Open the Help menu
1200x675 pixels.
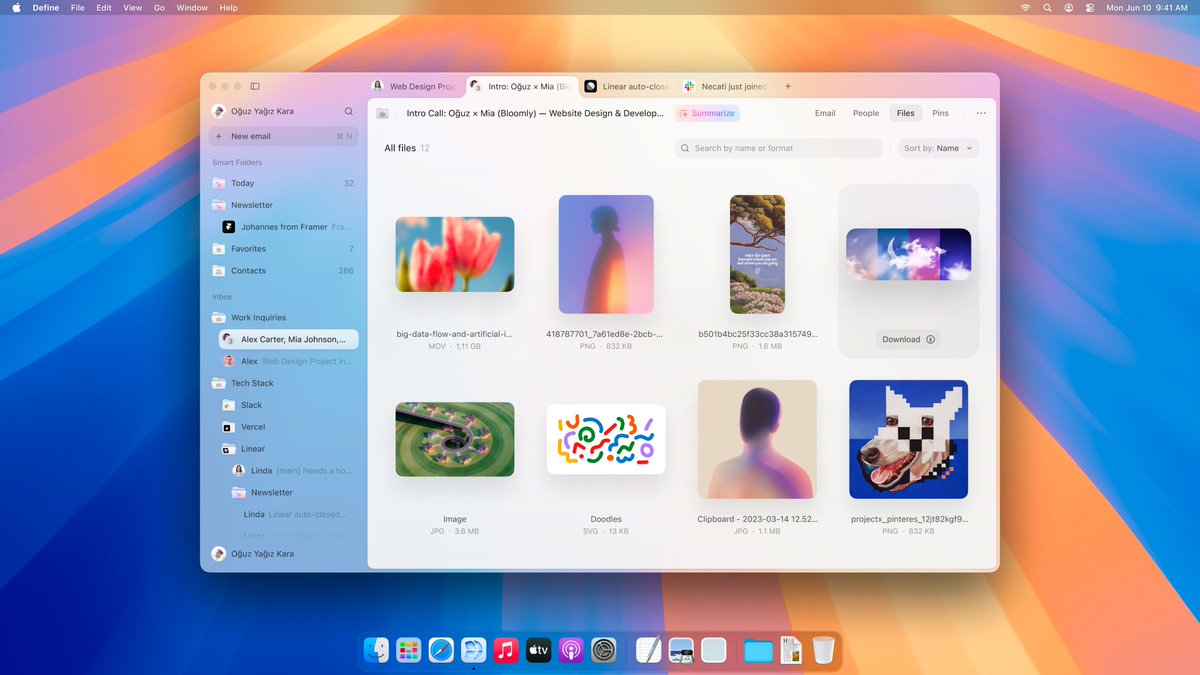[228, 8]
